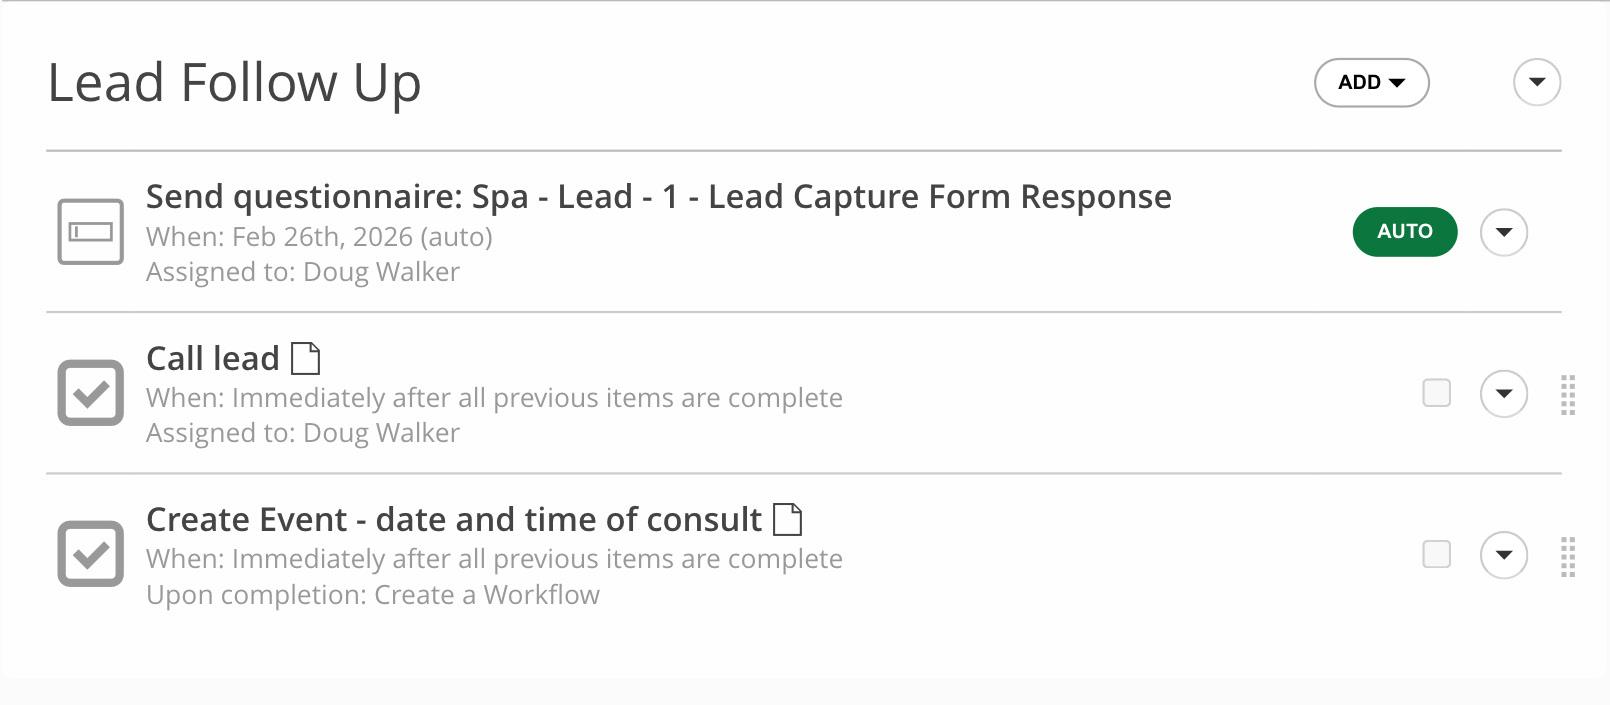Open the ADD dropdown menu
1610x705 pixels.
tap(1371, 83)
